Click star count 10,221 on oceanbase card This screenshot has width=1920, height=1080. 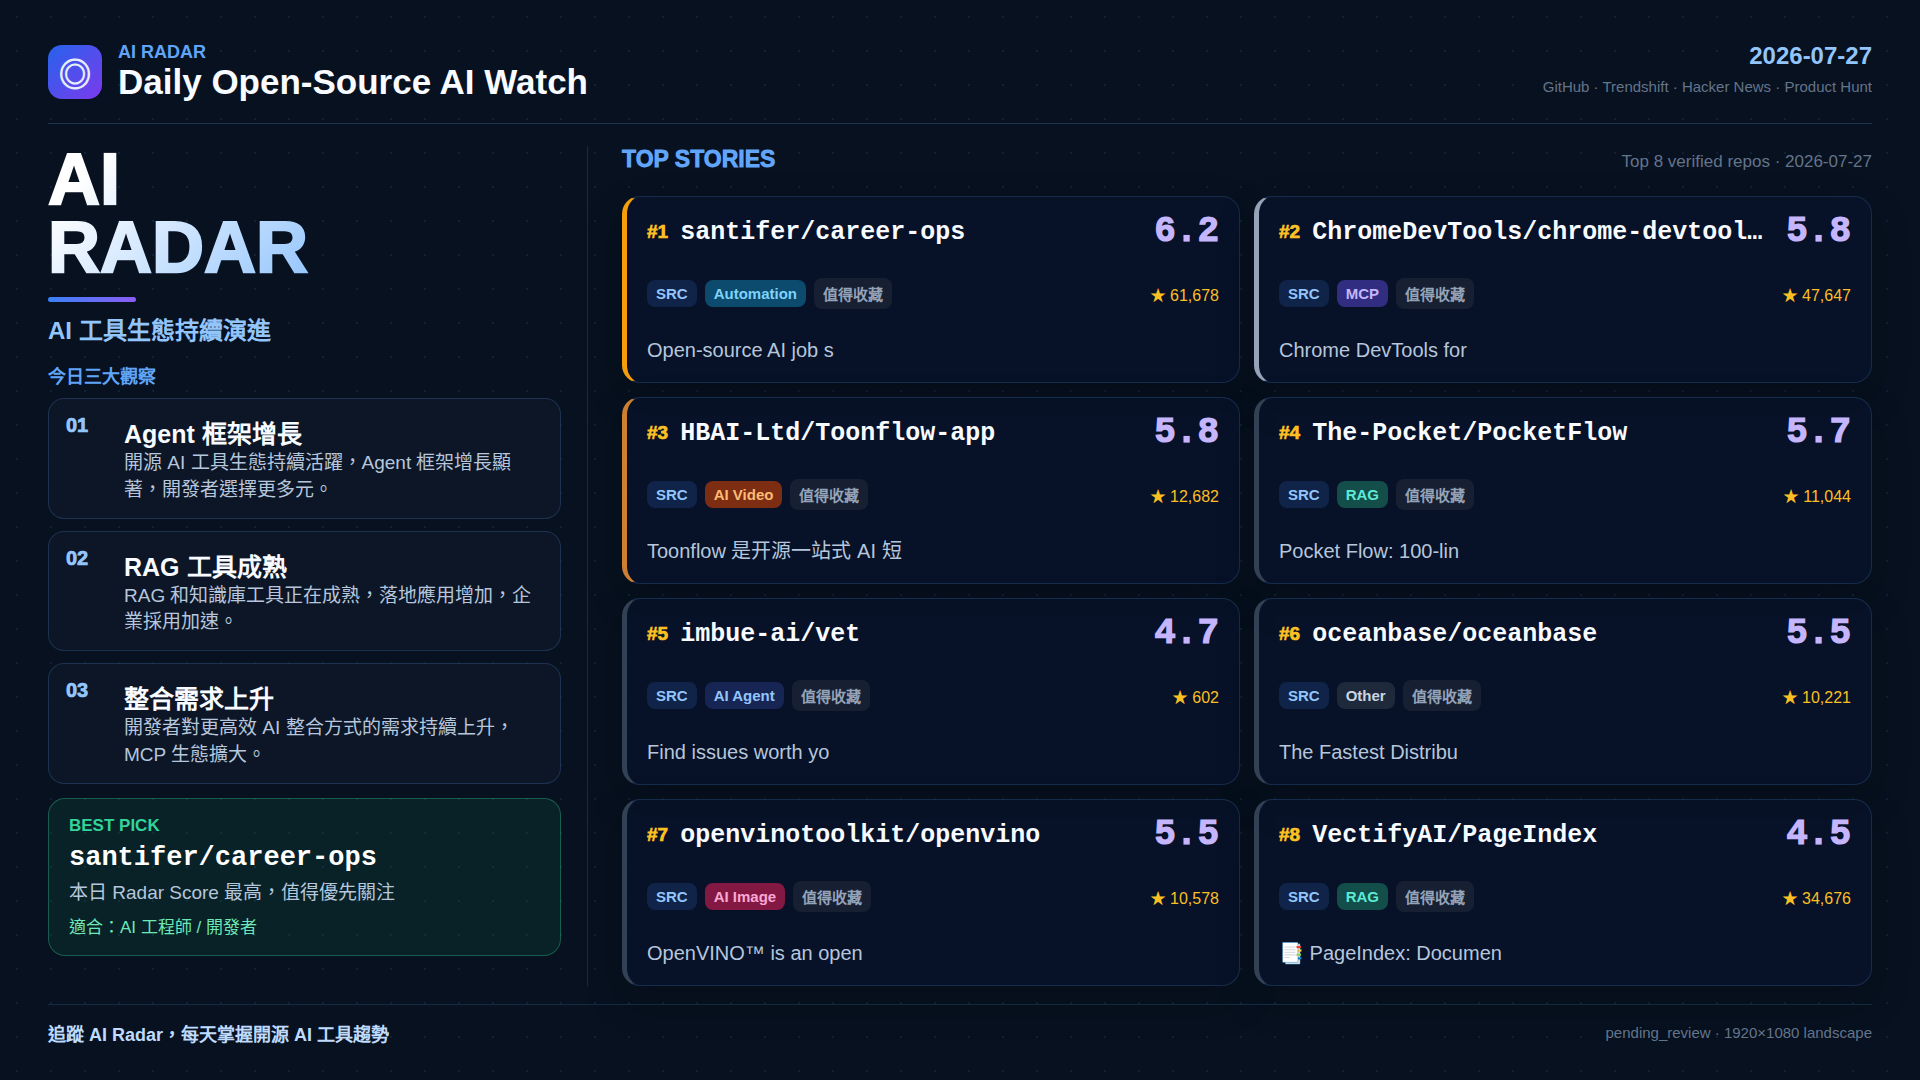coord(1817,697)
